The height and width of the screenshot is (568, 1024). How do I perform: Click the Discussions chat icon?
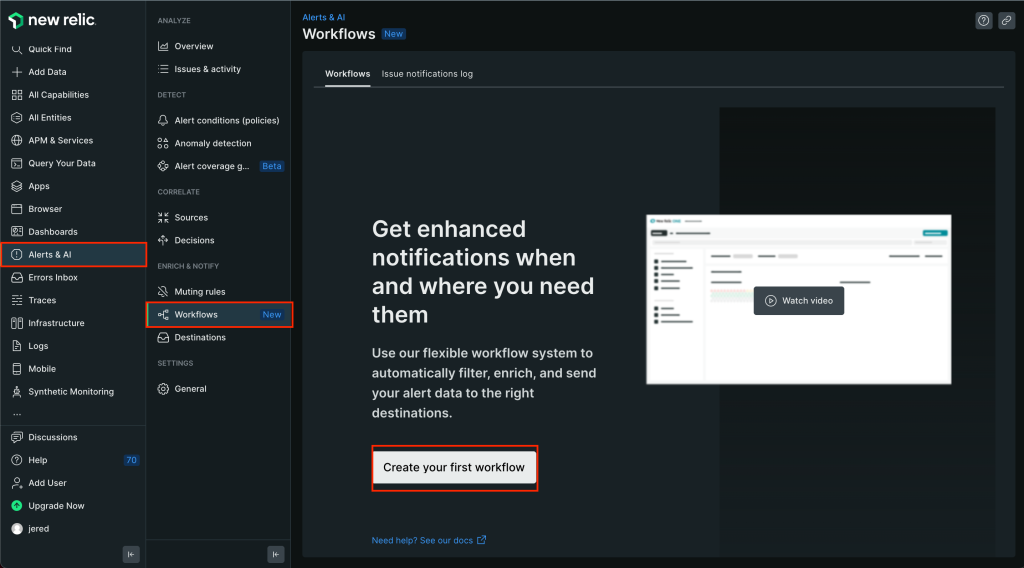click(x=17, y=437)
